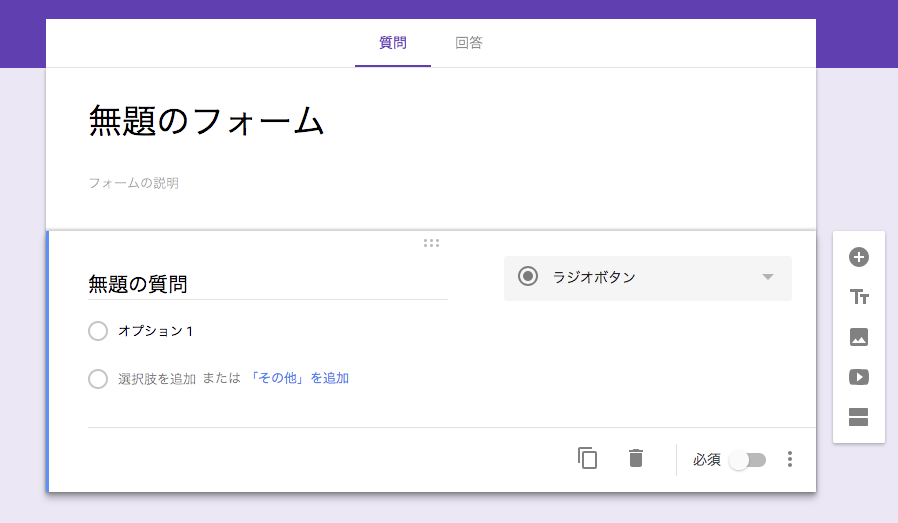
Task: Open the ラジオボタン question type dropdown
Action: [648, 278]
